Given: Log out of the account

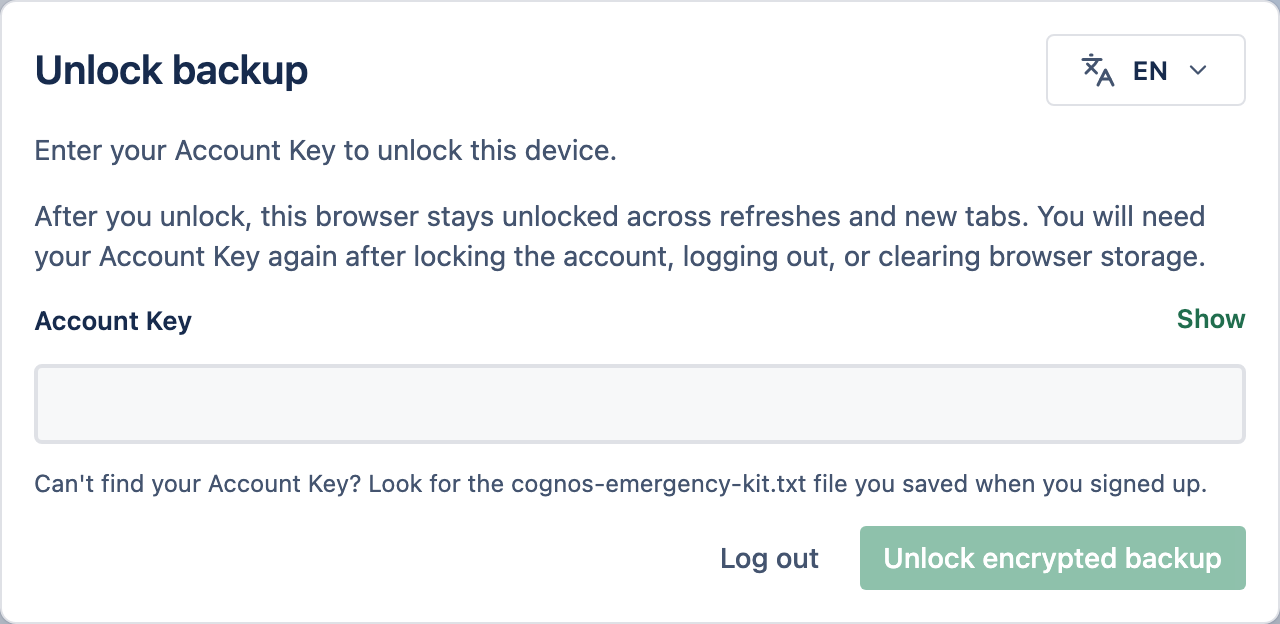Looking at the screenshot, I should tap(769, 558).
